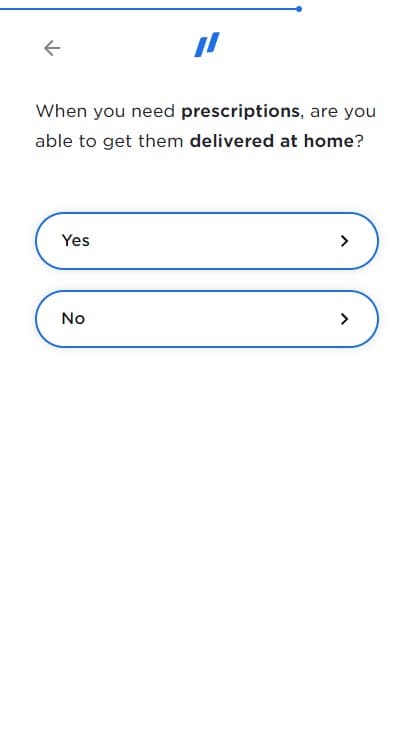Click the "No" label text
This screenshot has height=736, width=414.
(73, 319)
